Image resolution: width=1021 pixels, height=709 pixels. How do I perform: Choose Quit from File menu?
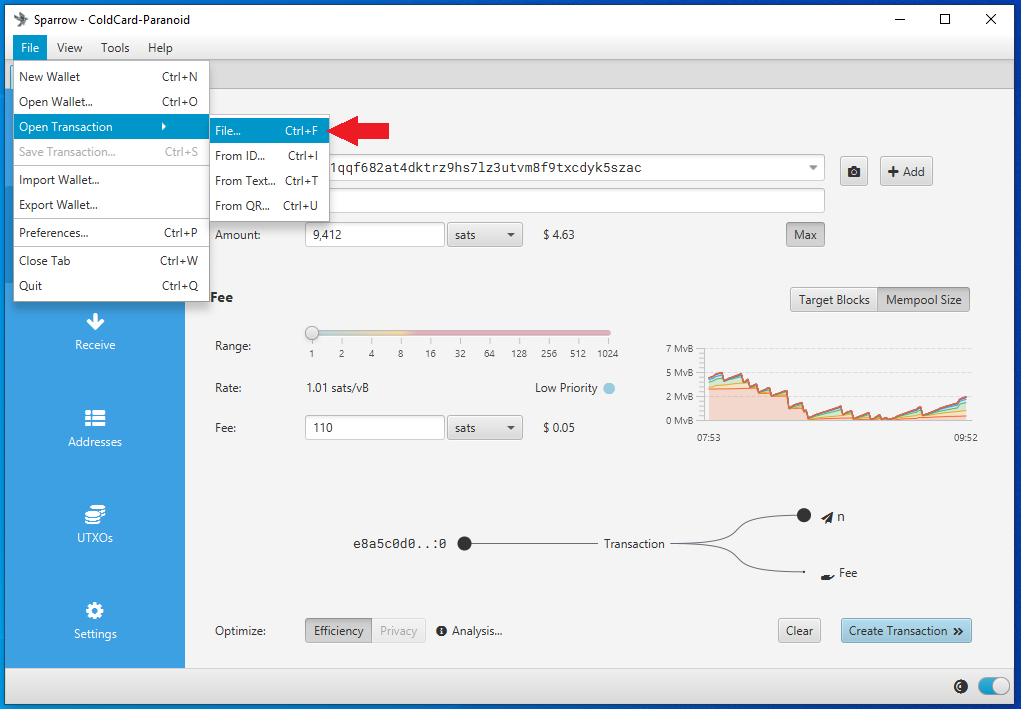coord(111,285)
